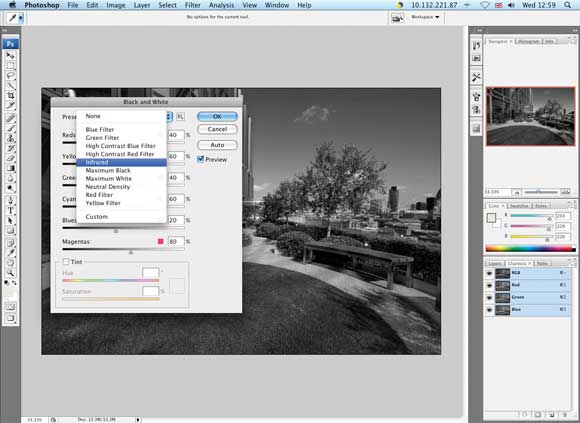This screenshot has width=580, height=423.
Task: Click the Blues slider handle
Action: point(116,231)
